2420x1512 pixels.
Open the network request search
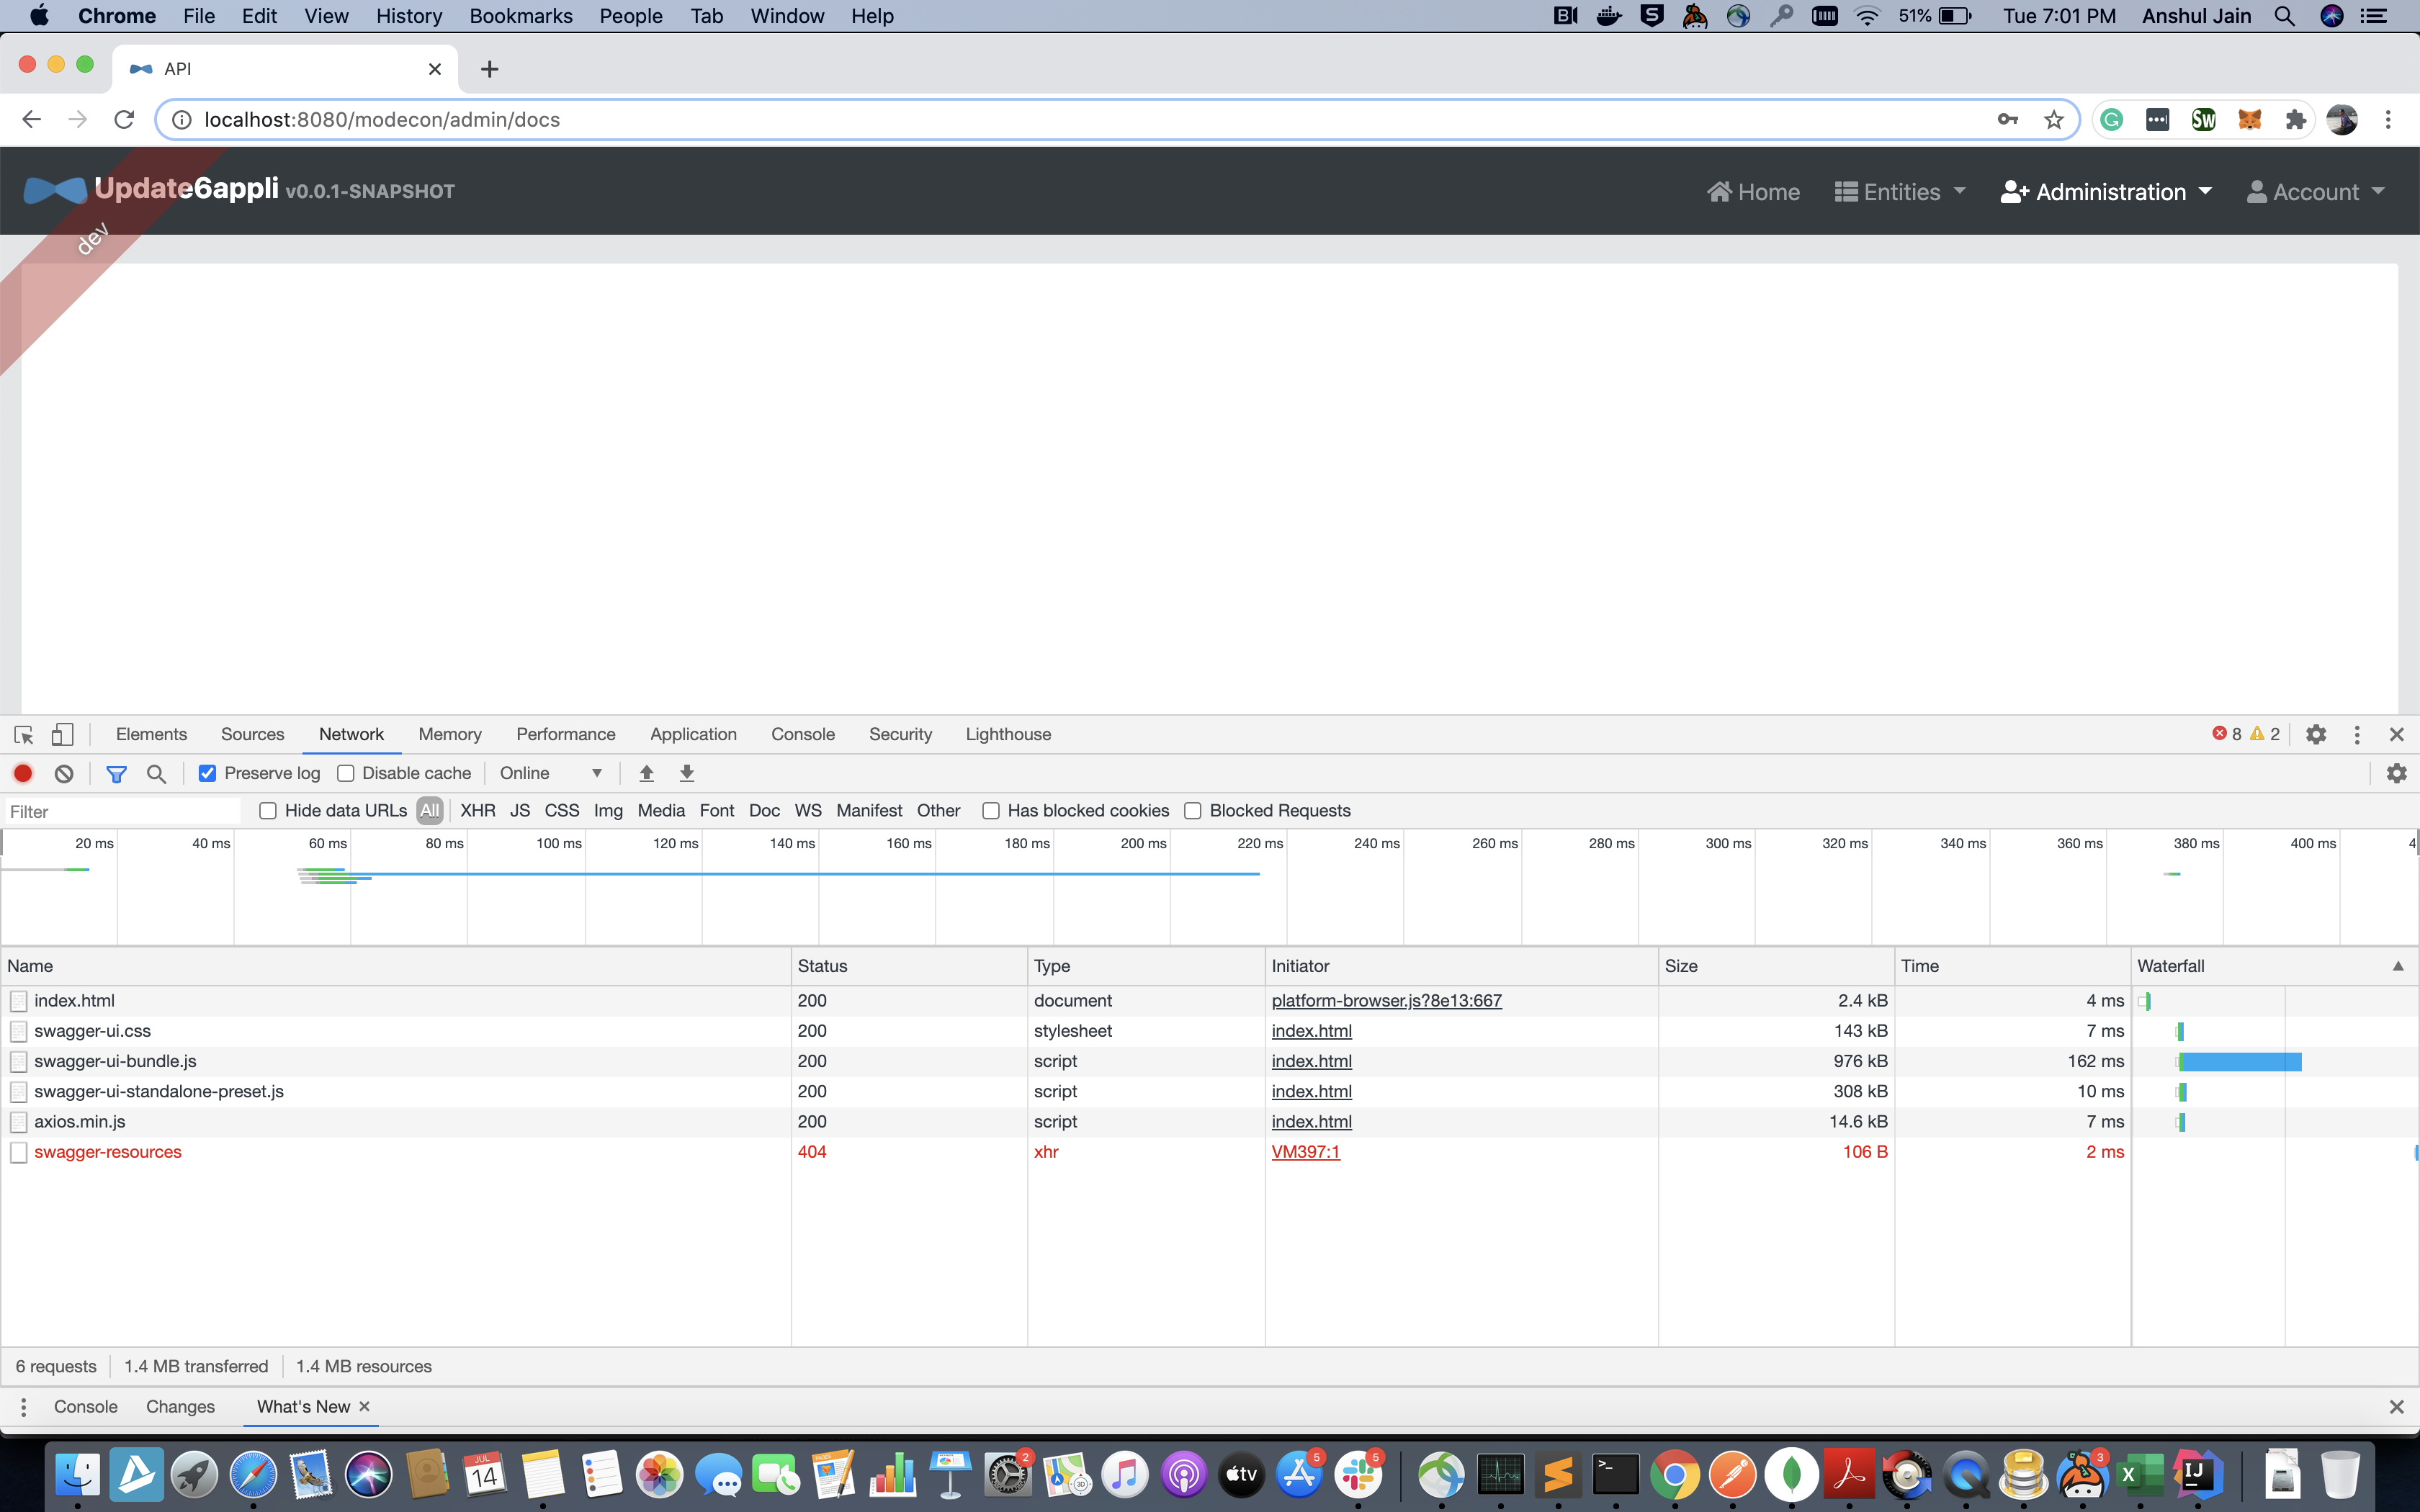click(156, 773)
